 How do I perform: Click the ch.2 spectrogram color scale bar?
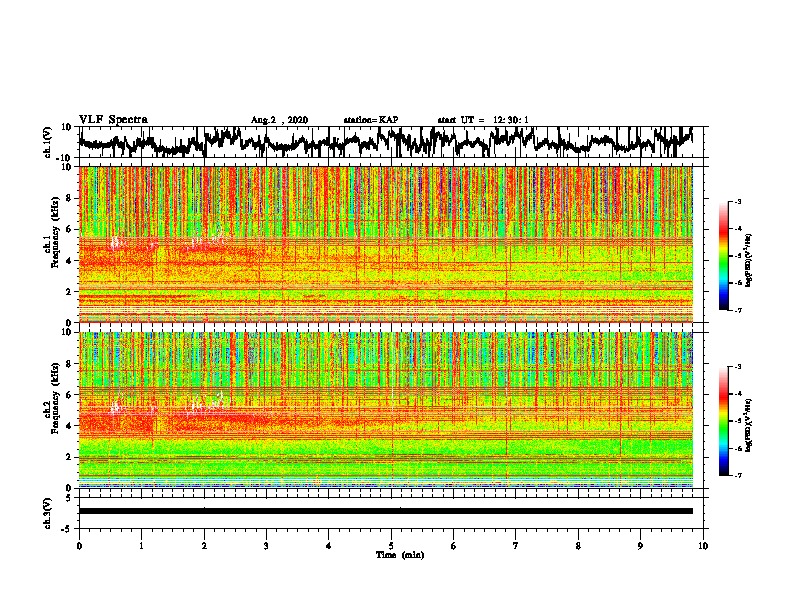pos(724,421)
